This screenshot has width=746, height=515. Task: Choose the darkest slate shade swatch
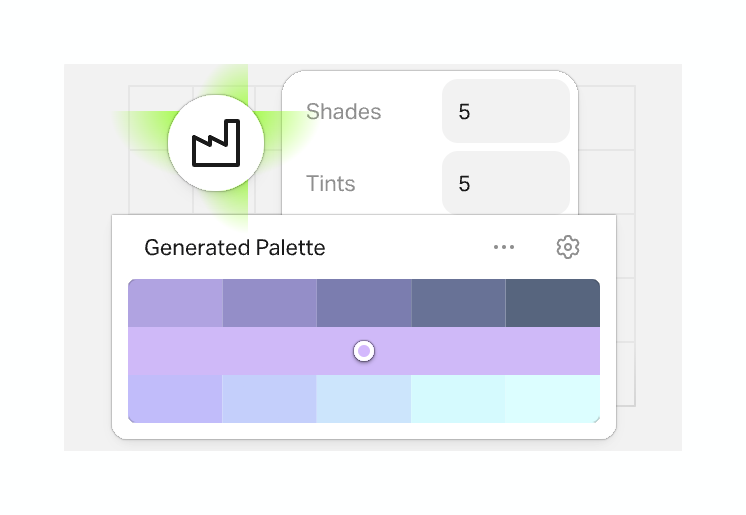[x=552, y=303]
